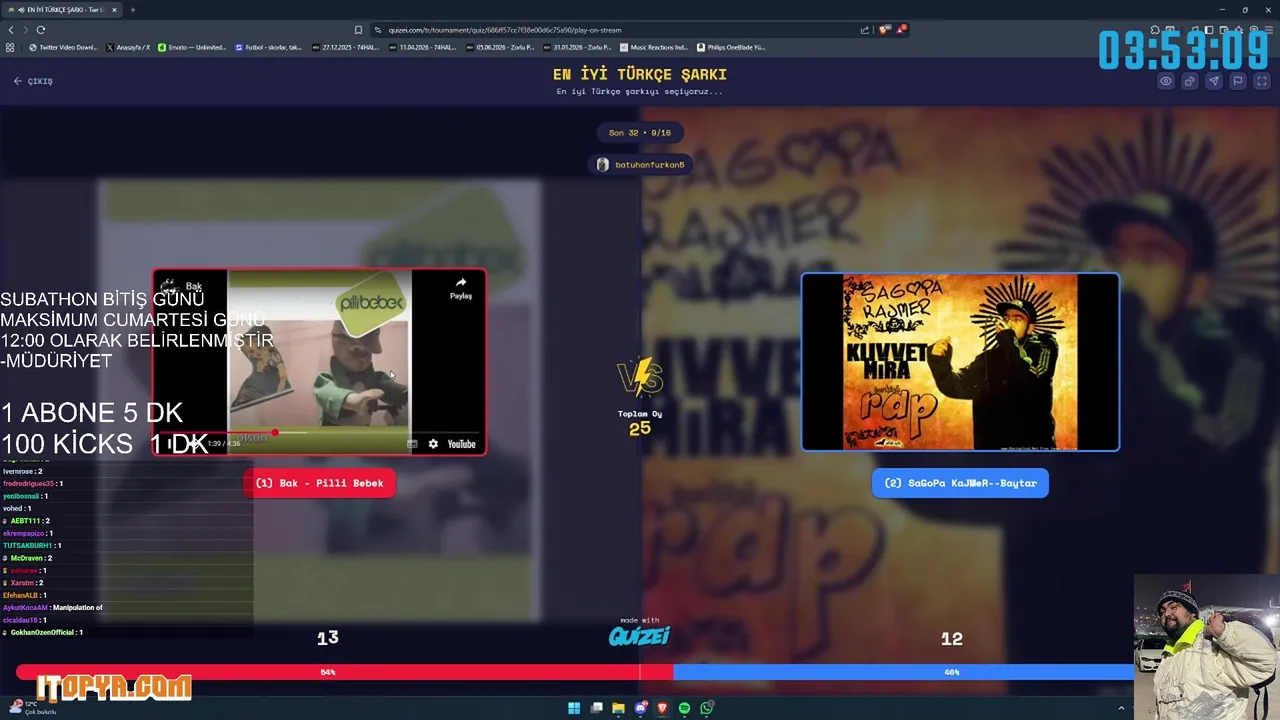Open WhatsApp in taskbar
This screenshot has height=720, width=1280.
tap(707, 708)
